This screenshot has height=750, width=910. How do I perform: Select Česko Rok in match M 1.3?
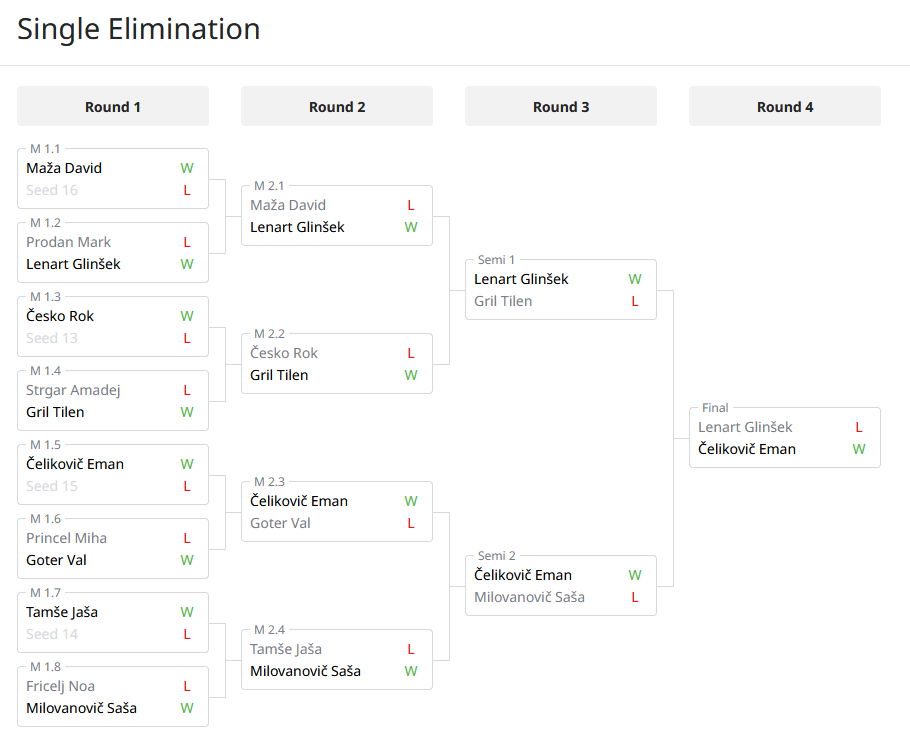pos(60,316)
